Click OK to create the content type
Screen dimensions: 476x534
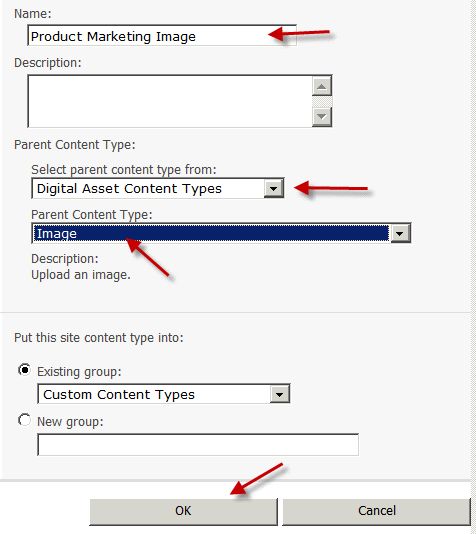[184, 511]
